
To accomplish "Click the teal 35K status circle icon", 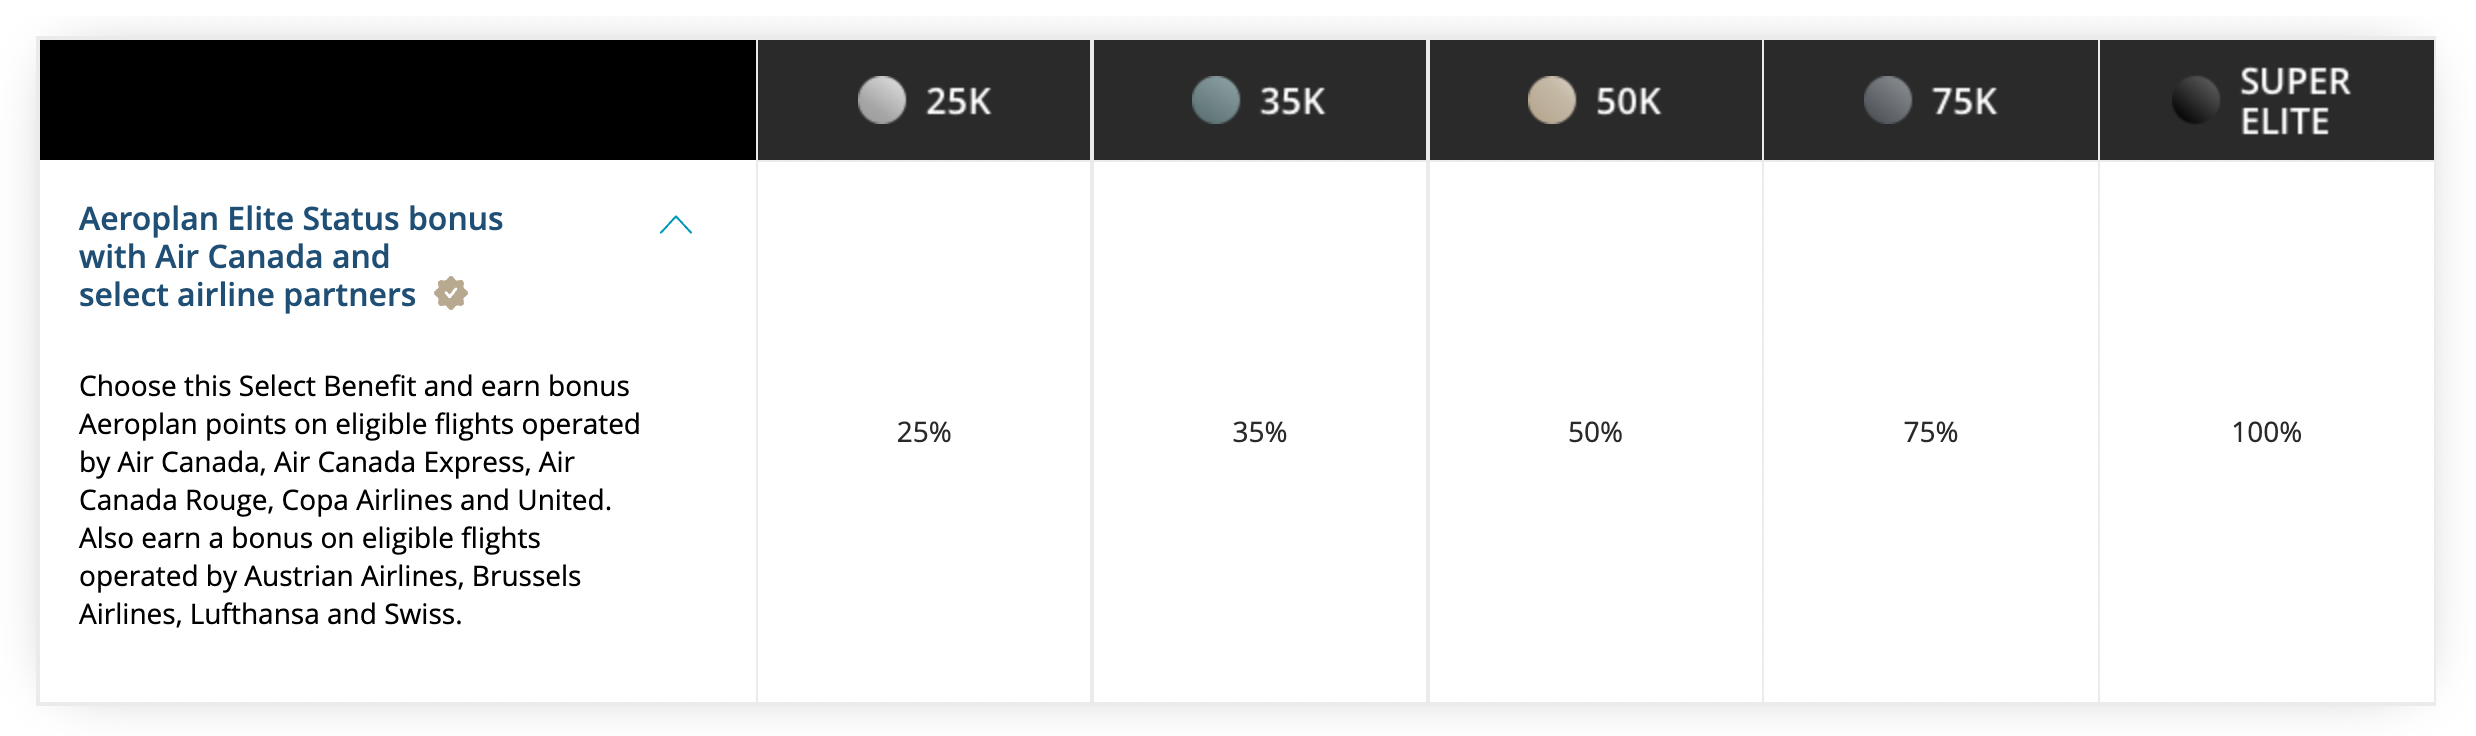I will point(1215,101).
